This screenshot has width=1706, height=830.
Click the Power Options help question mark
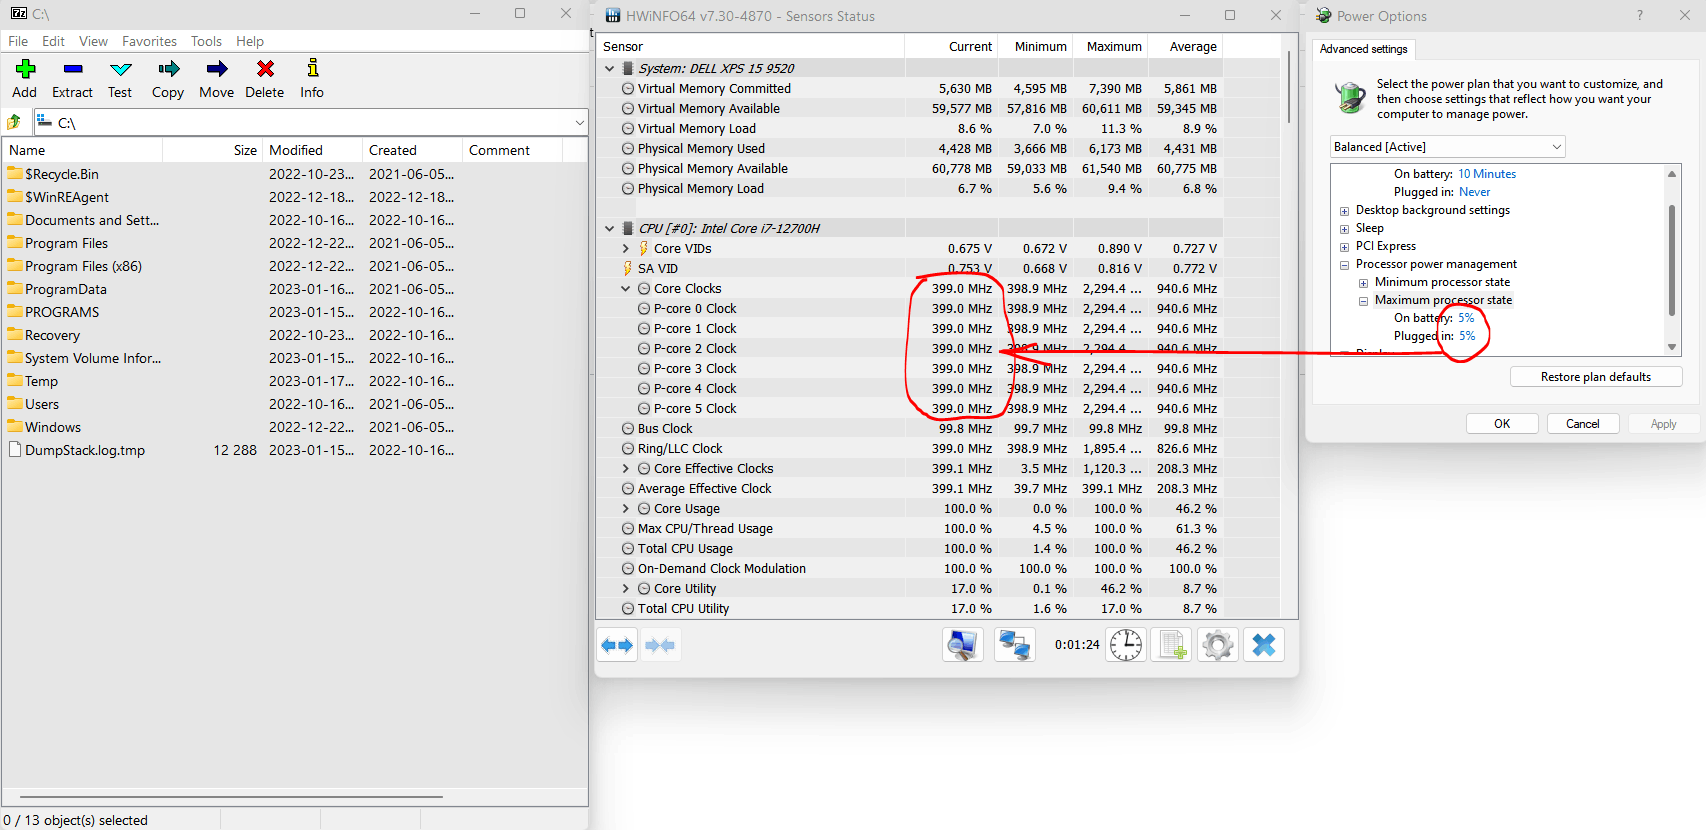(1639, 15)
